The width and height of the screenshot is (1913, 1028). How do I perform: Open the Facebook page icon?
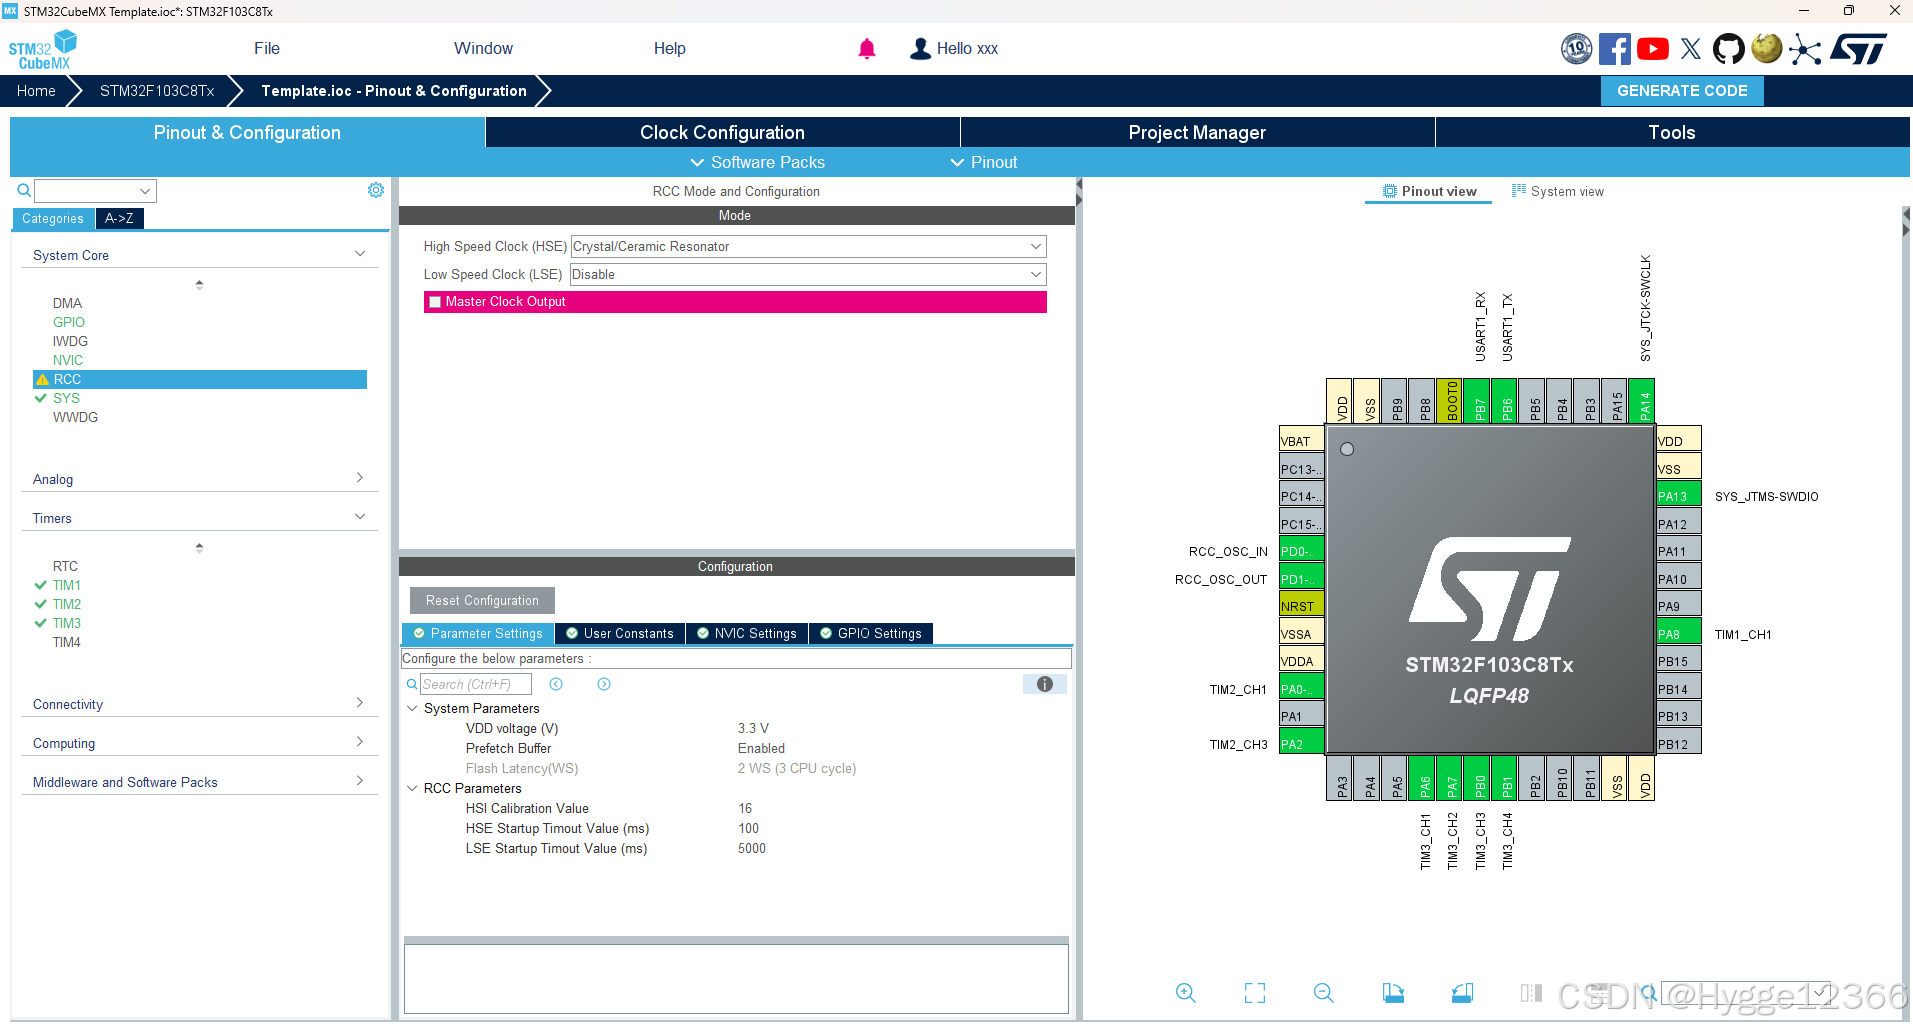coord(1614,48)
